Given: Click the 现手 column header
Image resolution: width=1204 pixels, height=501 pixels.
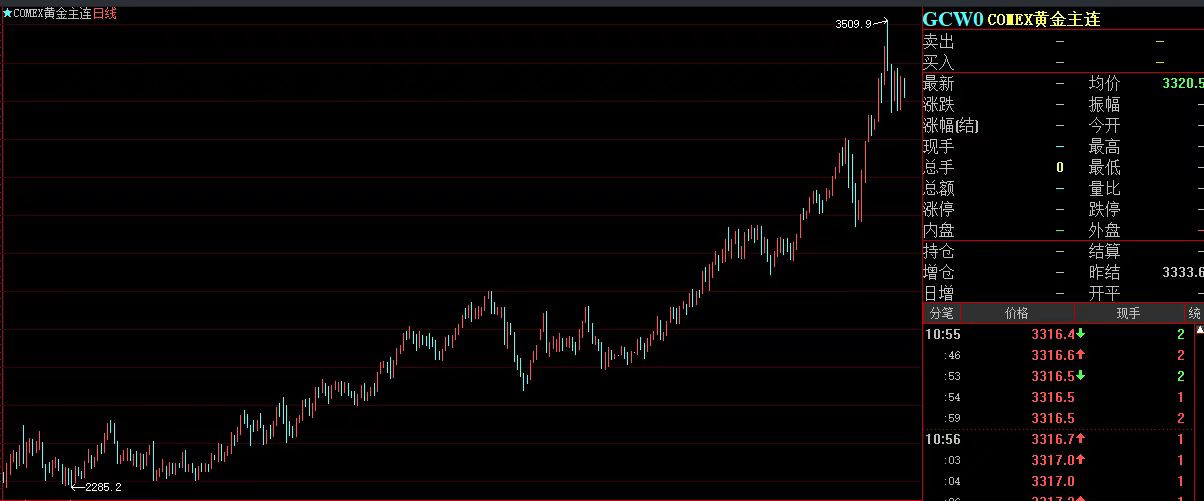Looking at the screenshot, I should point(1127,313).
